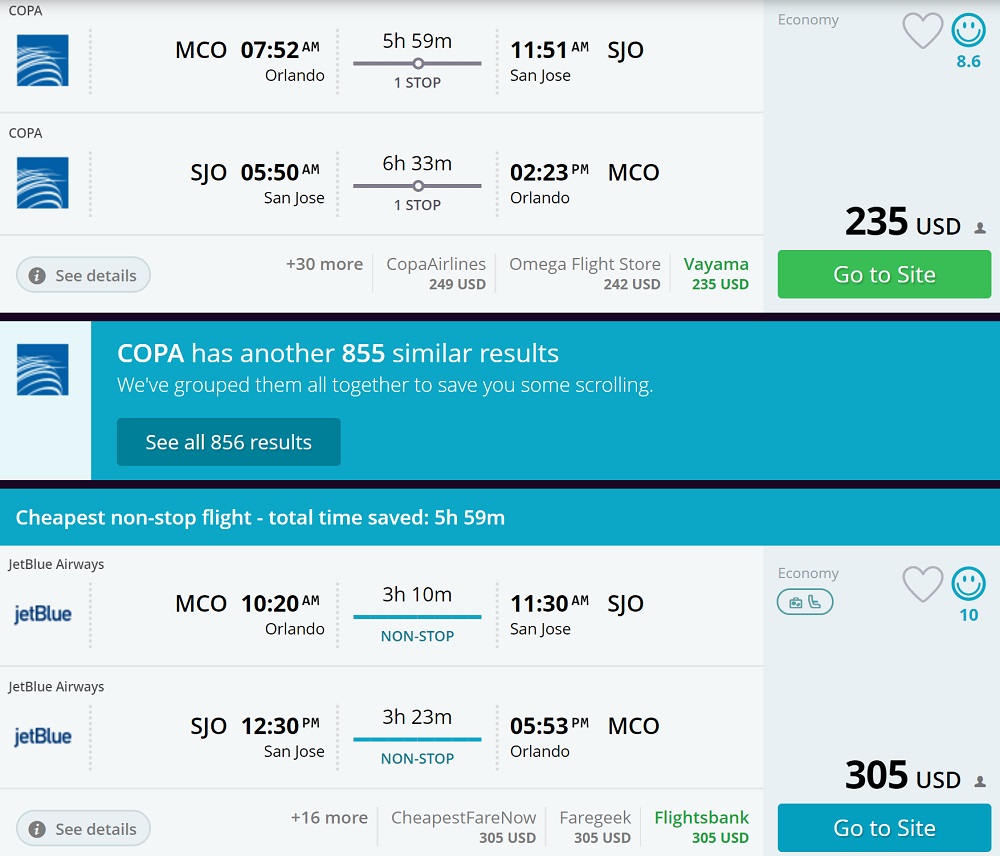This screenshot has height=856, width=1000.
Task: Expand See details for the JetBlue flight
Action: click(83, 829)
